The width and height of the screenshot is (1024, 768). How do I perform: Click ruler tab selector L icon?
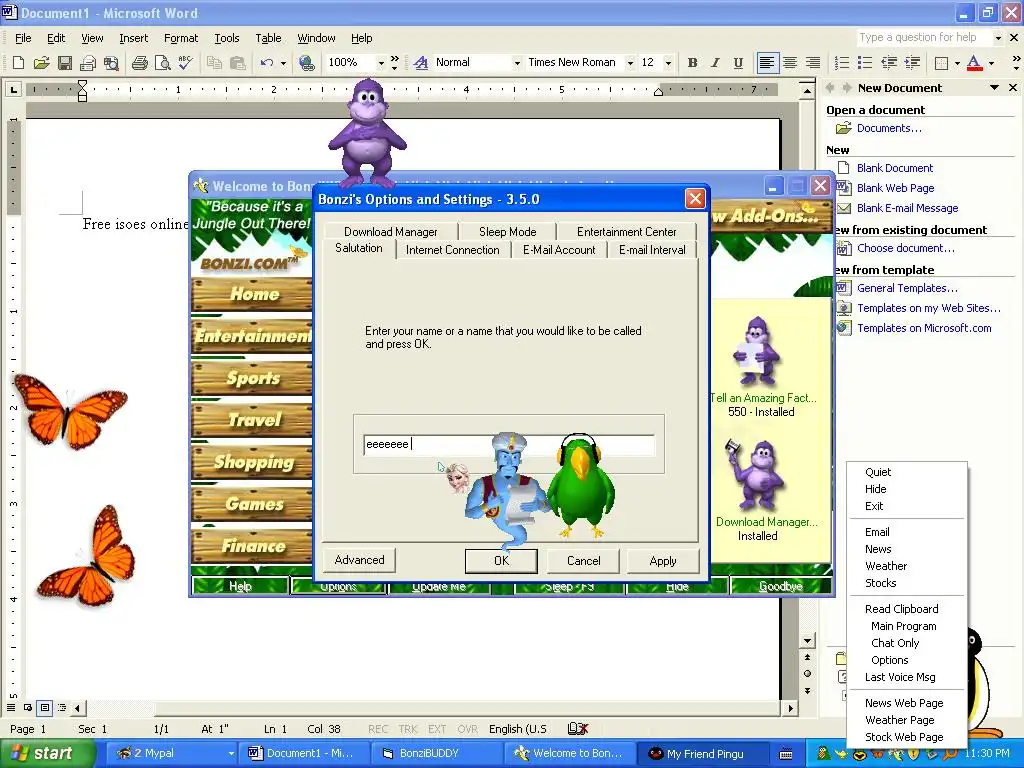14,89
